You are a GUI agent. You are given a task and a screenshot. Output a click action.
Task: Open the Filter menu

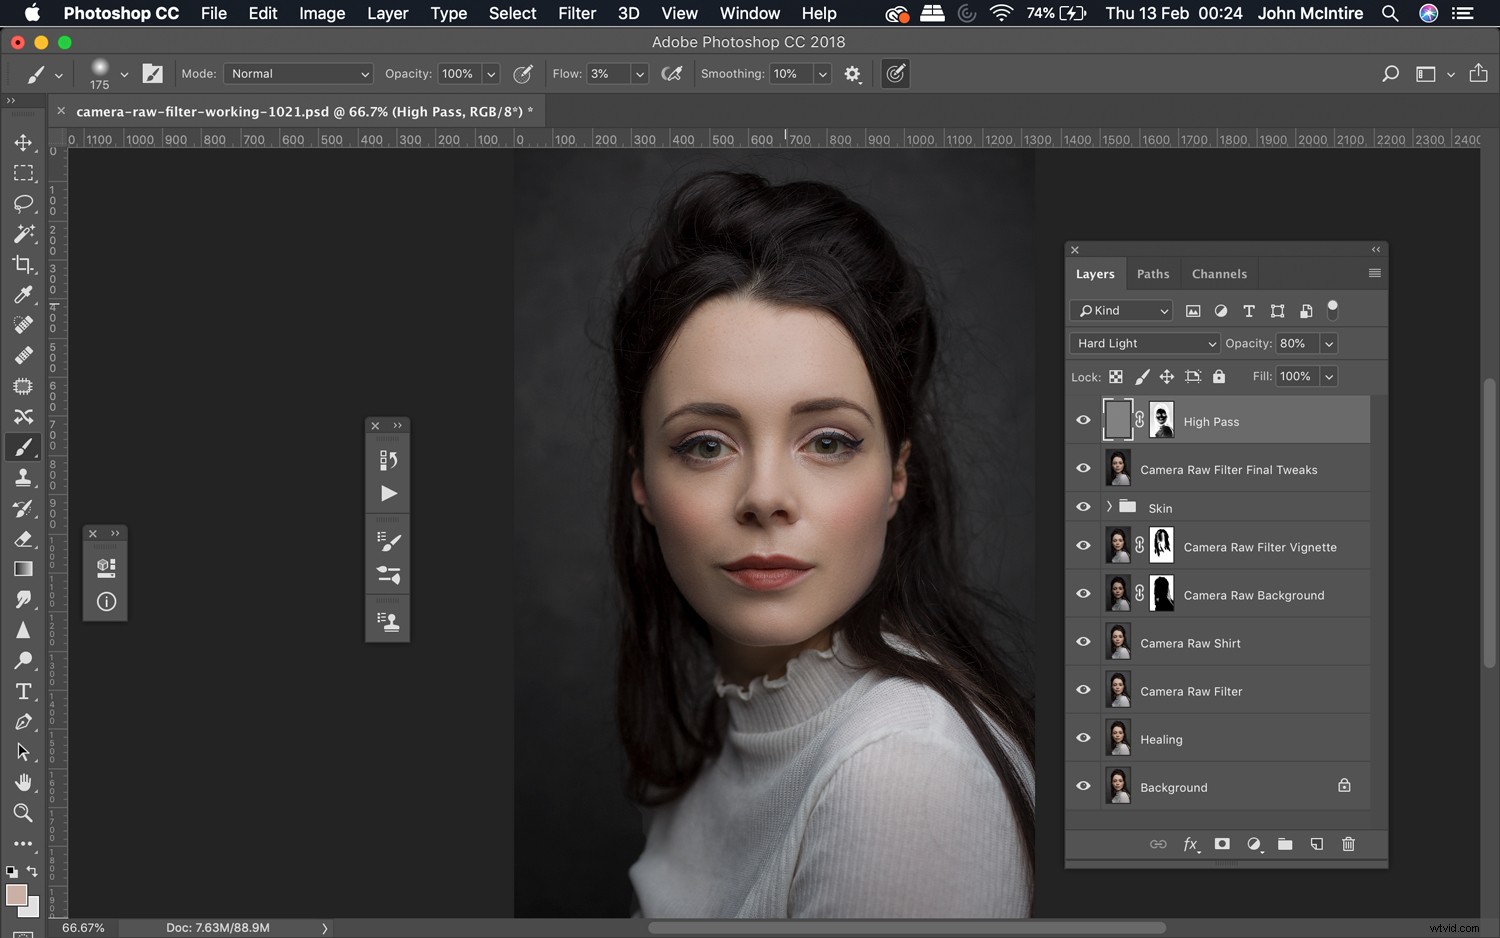577,13
